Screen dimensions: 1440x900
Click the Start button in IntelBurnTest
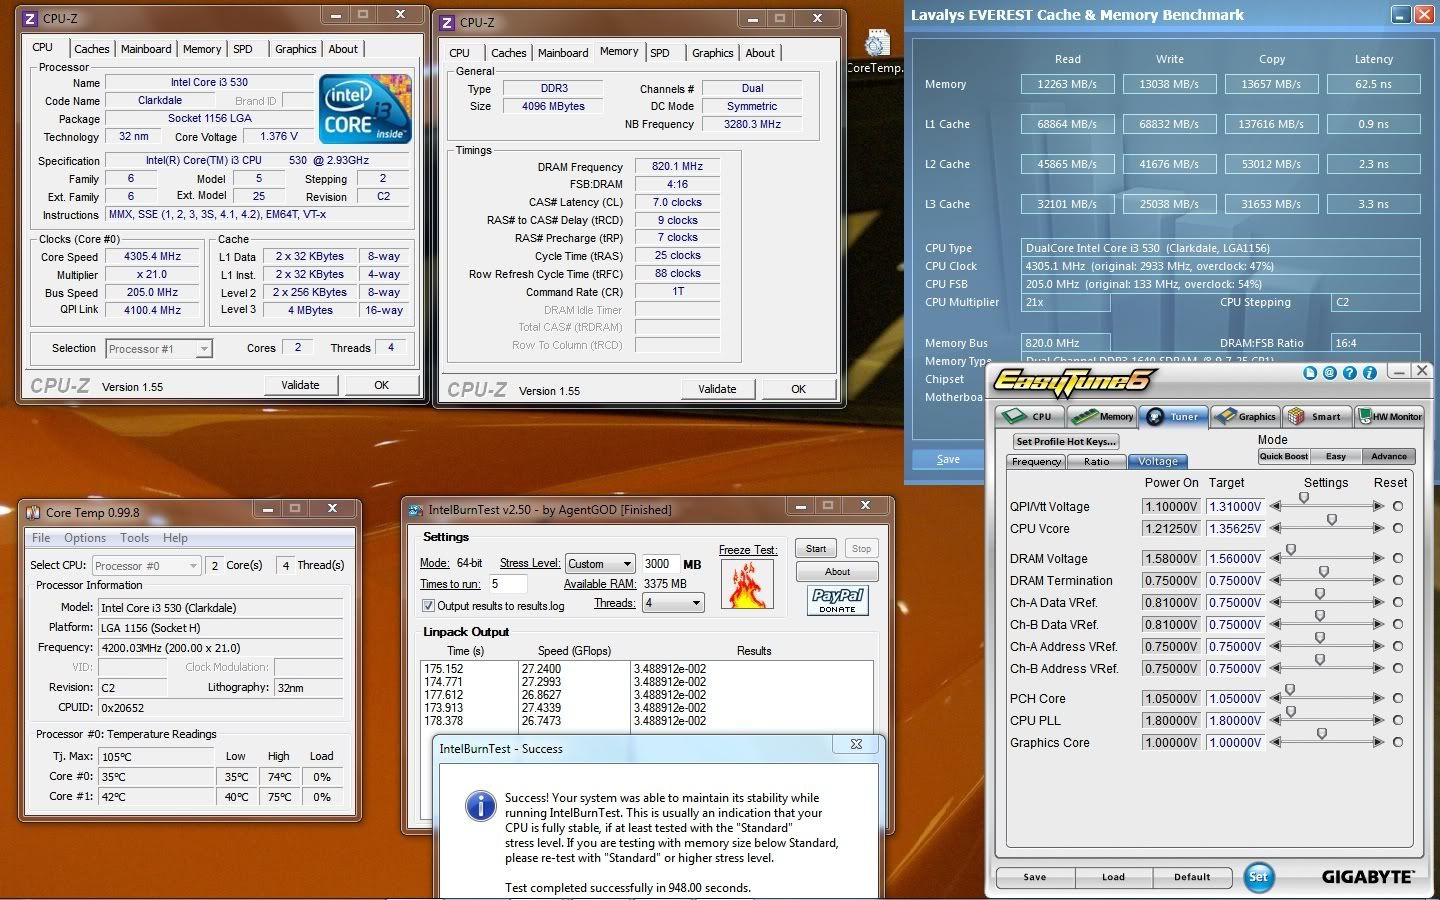point(816,548)
